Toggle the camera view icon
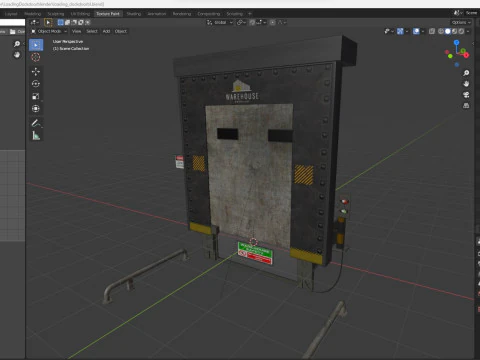 point(466,95)
